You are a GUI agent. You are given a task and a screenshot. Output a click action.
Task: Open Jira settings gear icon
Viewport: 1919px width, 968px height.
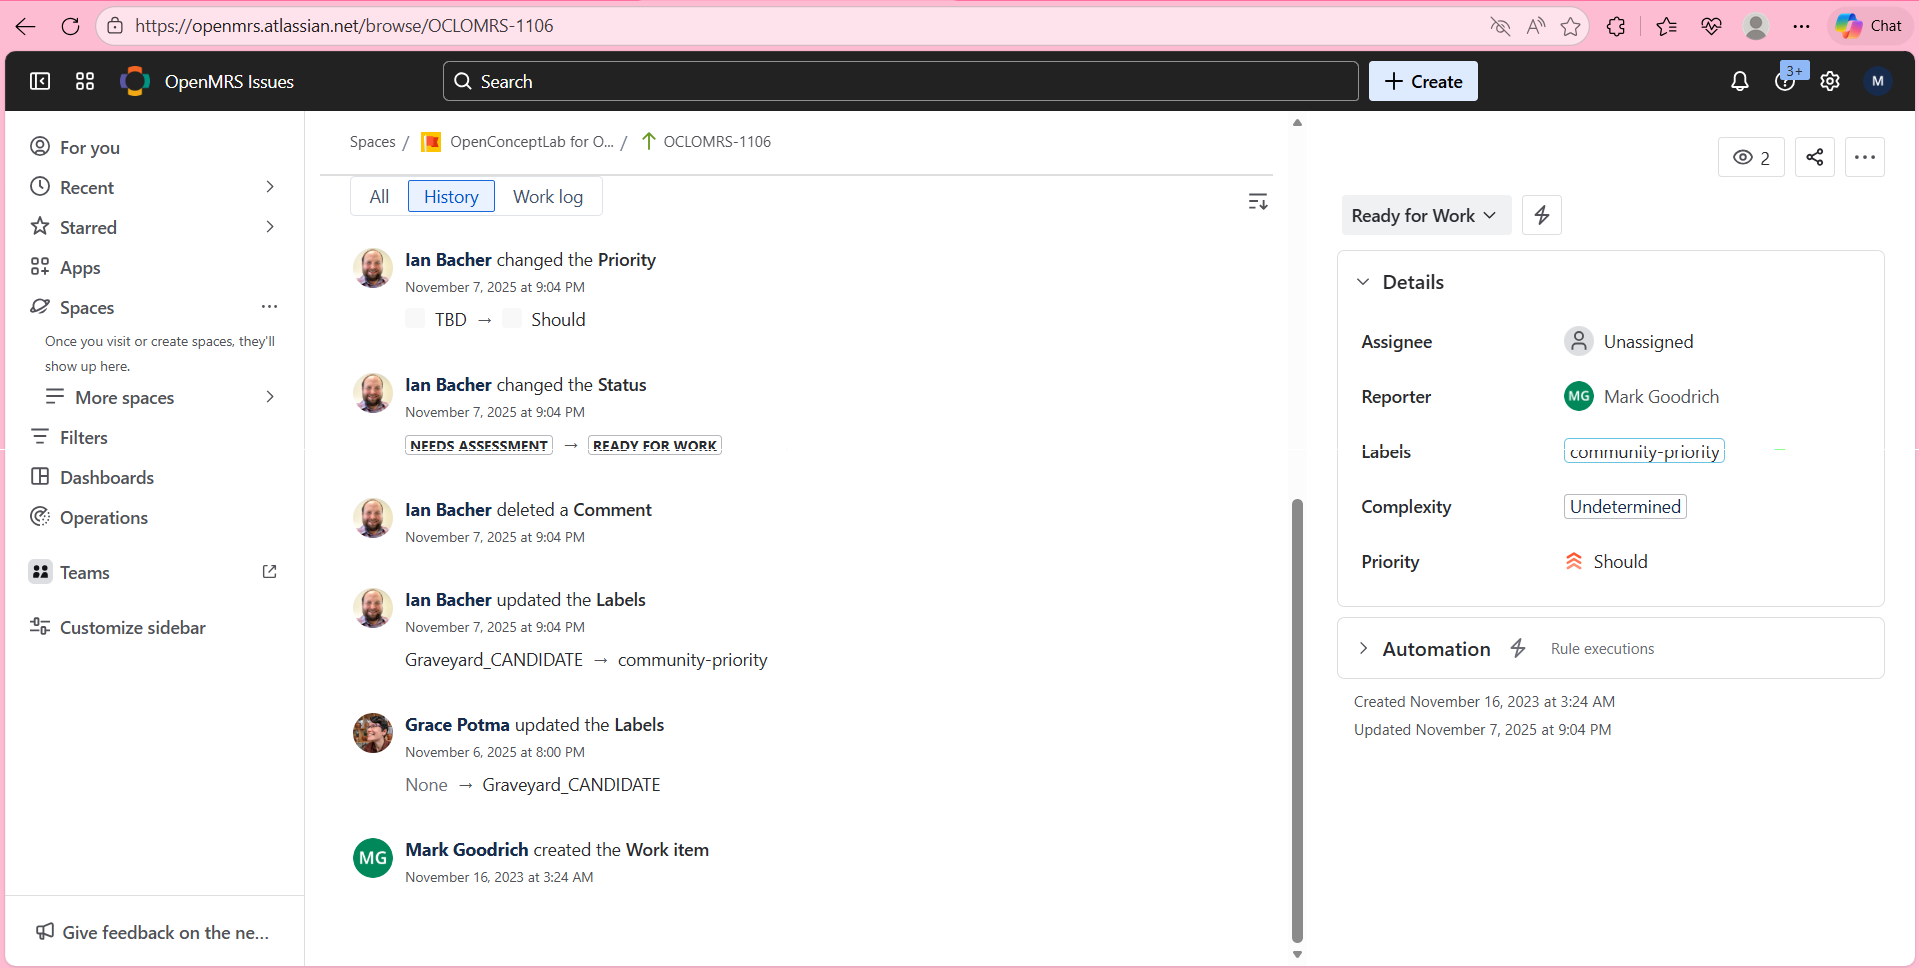(x=1829, y=81)
